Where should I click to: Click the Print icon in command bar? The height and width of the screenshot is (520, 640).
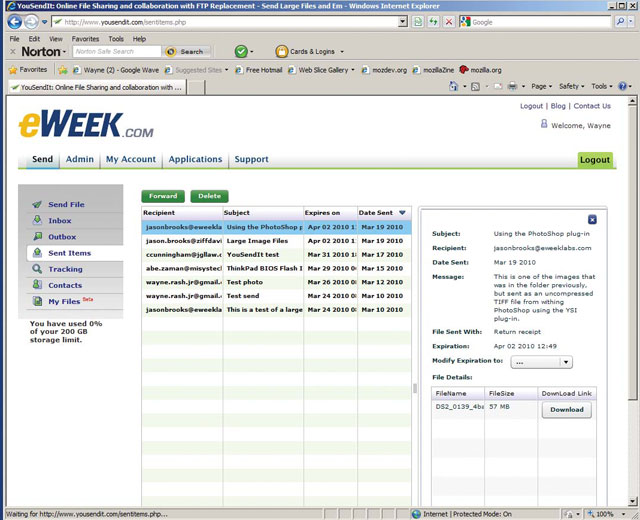pos(512,86)
